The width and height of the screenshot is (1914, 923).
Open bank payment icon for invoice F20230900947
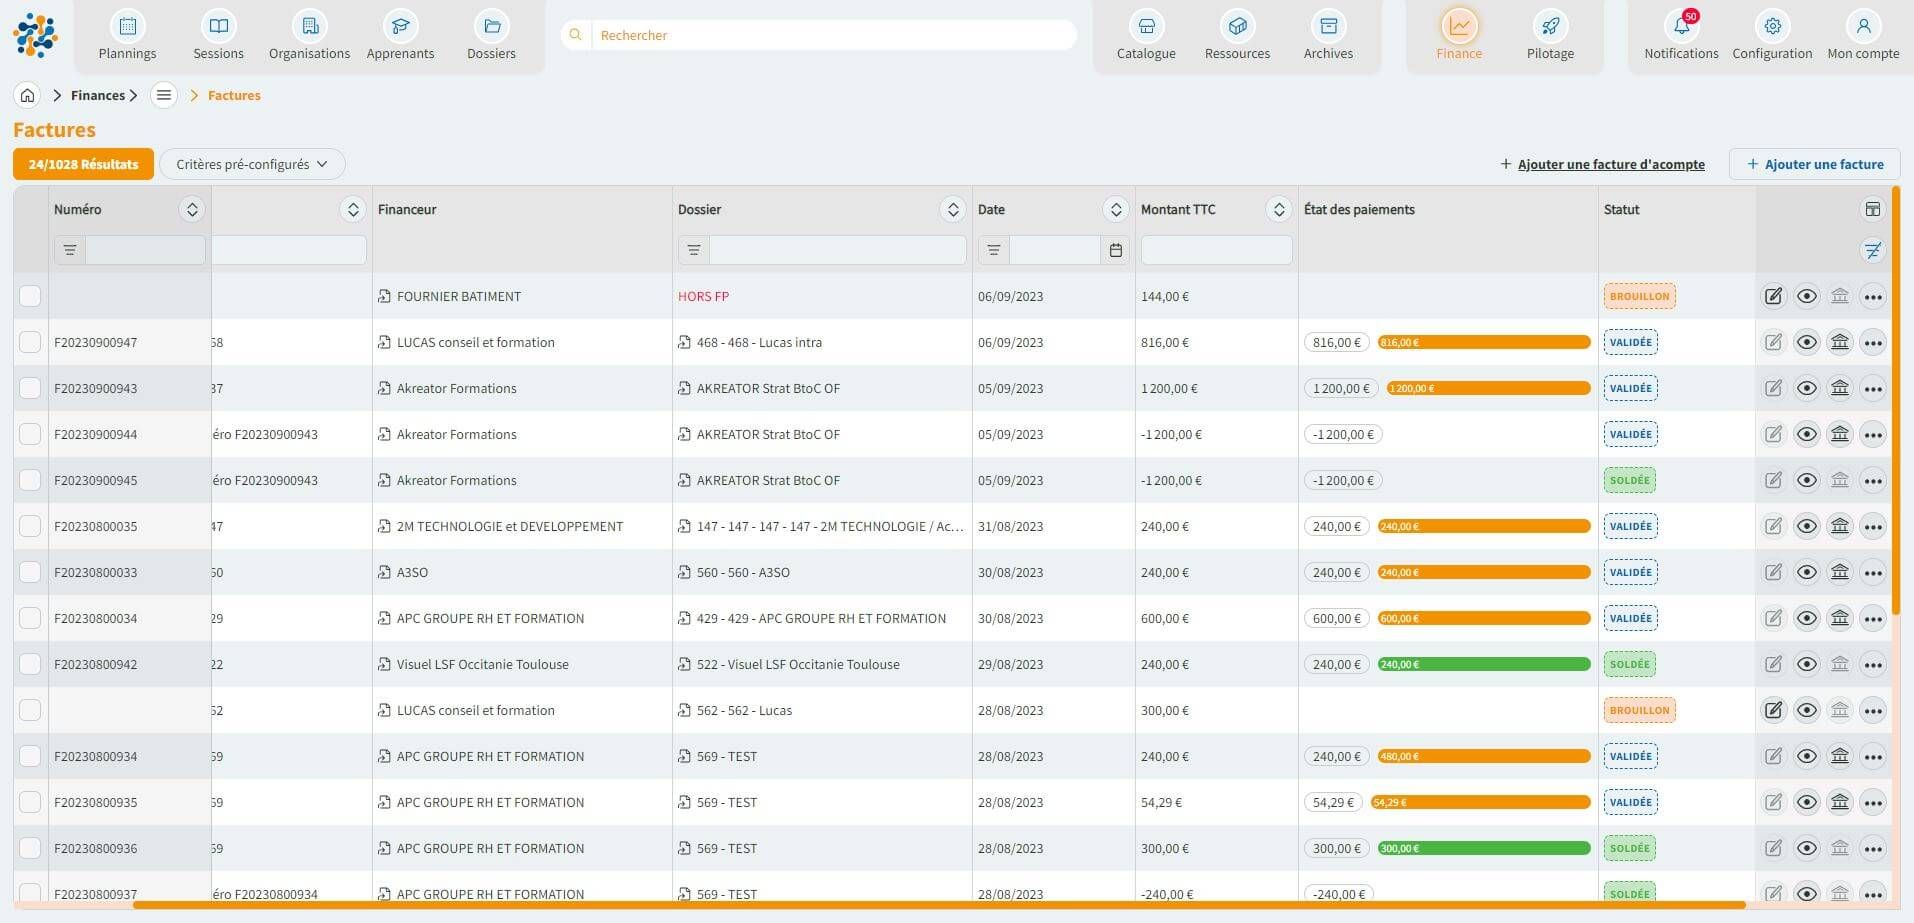tap(1839, 342)
